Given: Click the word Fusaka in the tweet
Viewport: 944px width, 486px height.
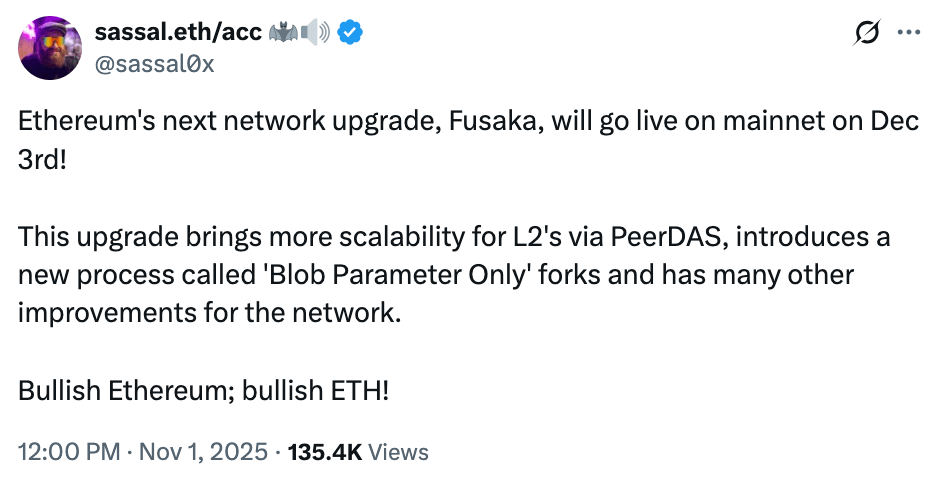Looking at the screenshot, I should pyautogui.click(x=478, y=124).
